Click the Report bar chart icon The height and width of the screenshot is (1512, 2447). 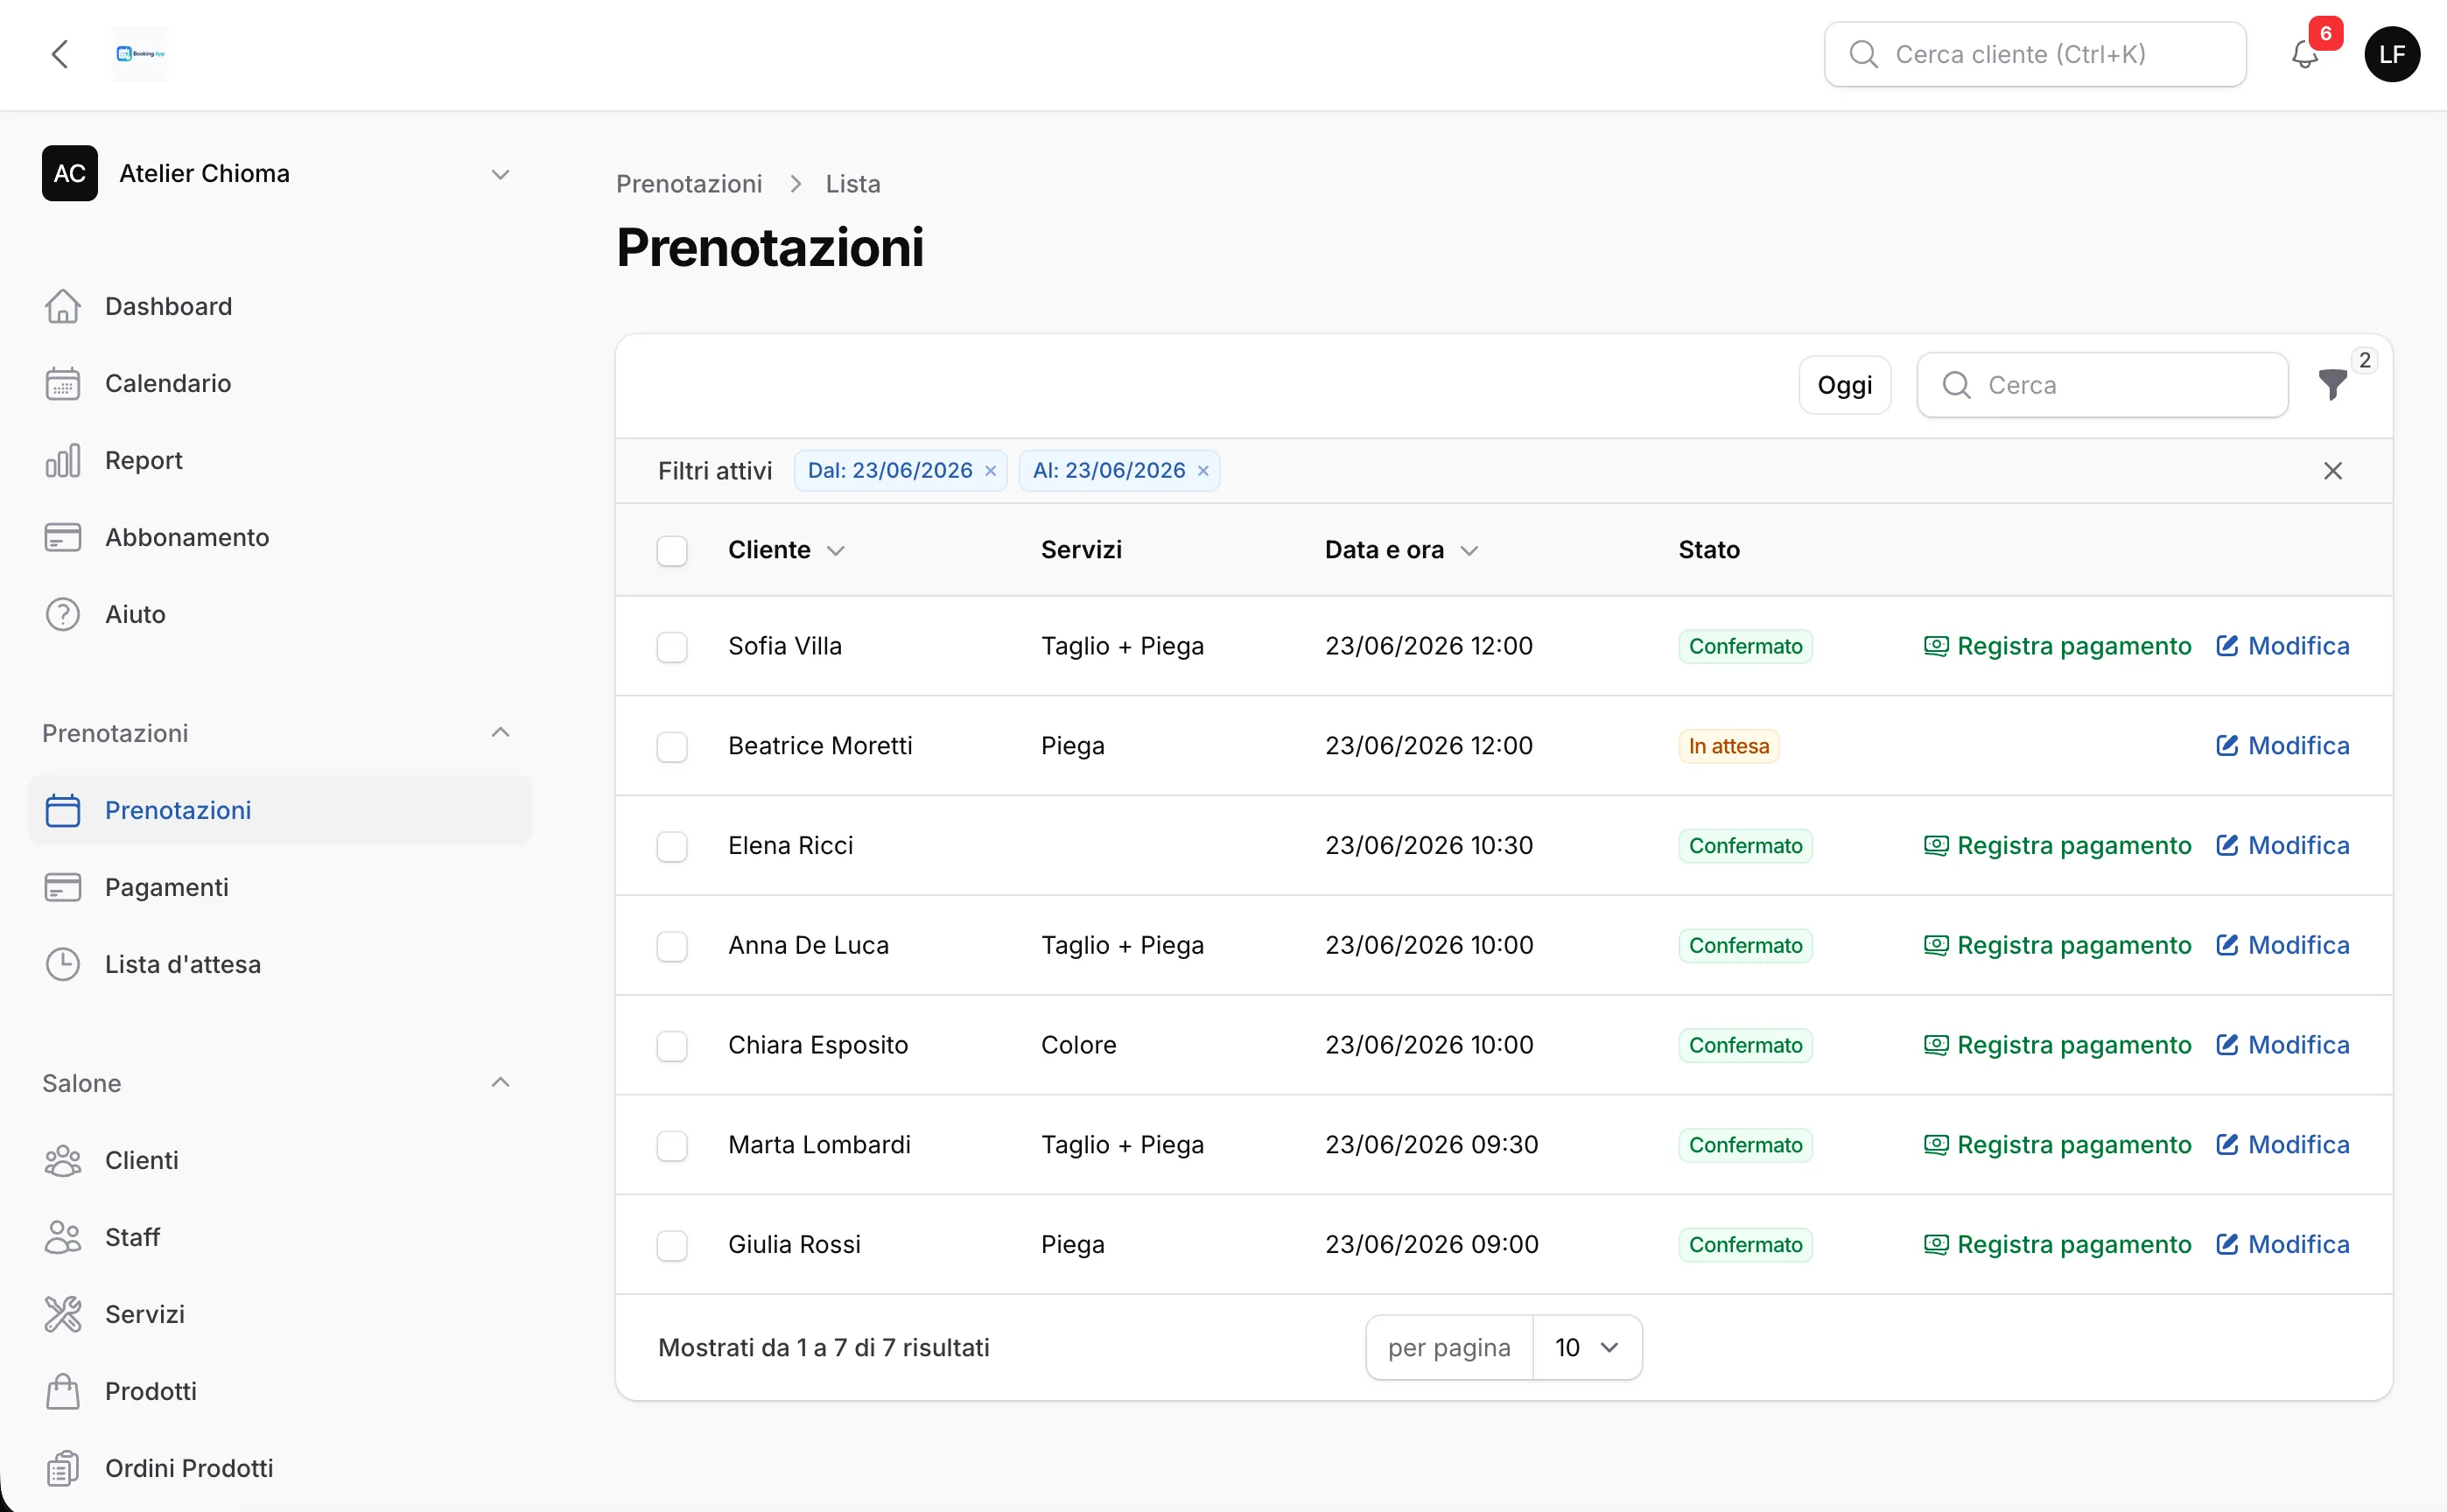point(63,461)
